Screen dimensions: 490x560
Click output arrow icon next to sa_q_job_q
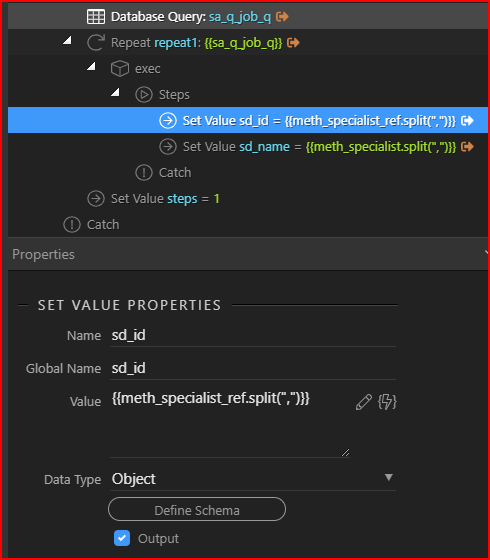point(282,16)
